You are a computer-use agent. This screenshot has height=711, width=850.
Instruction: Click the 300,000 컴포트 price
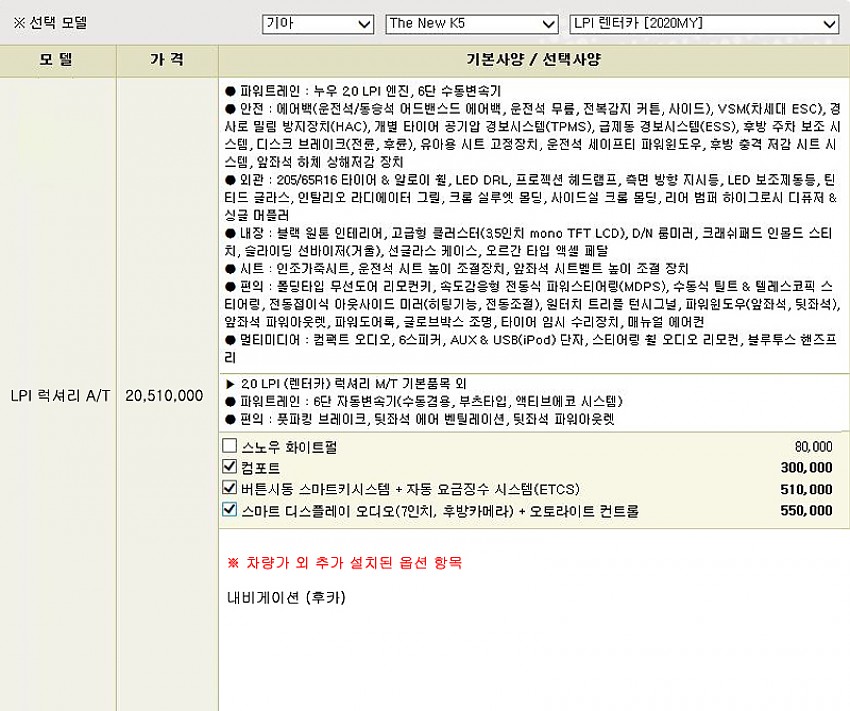806,468
